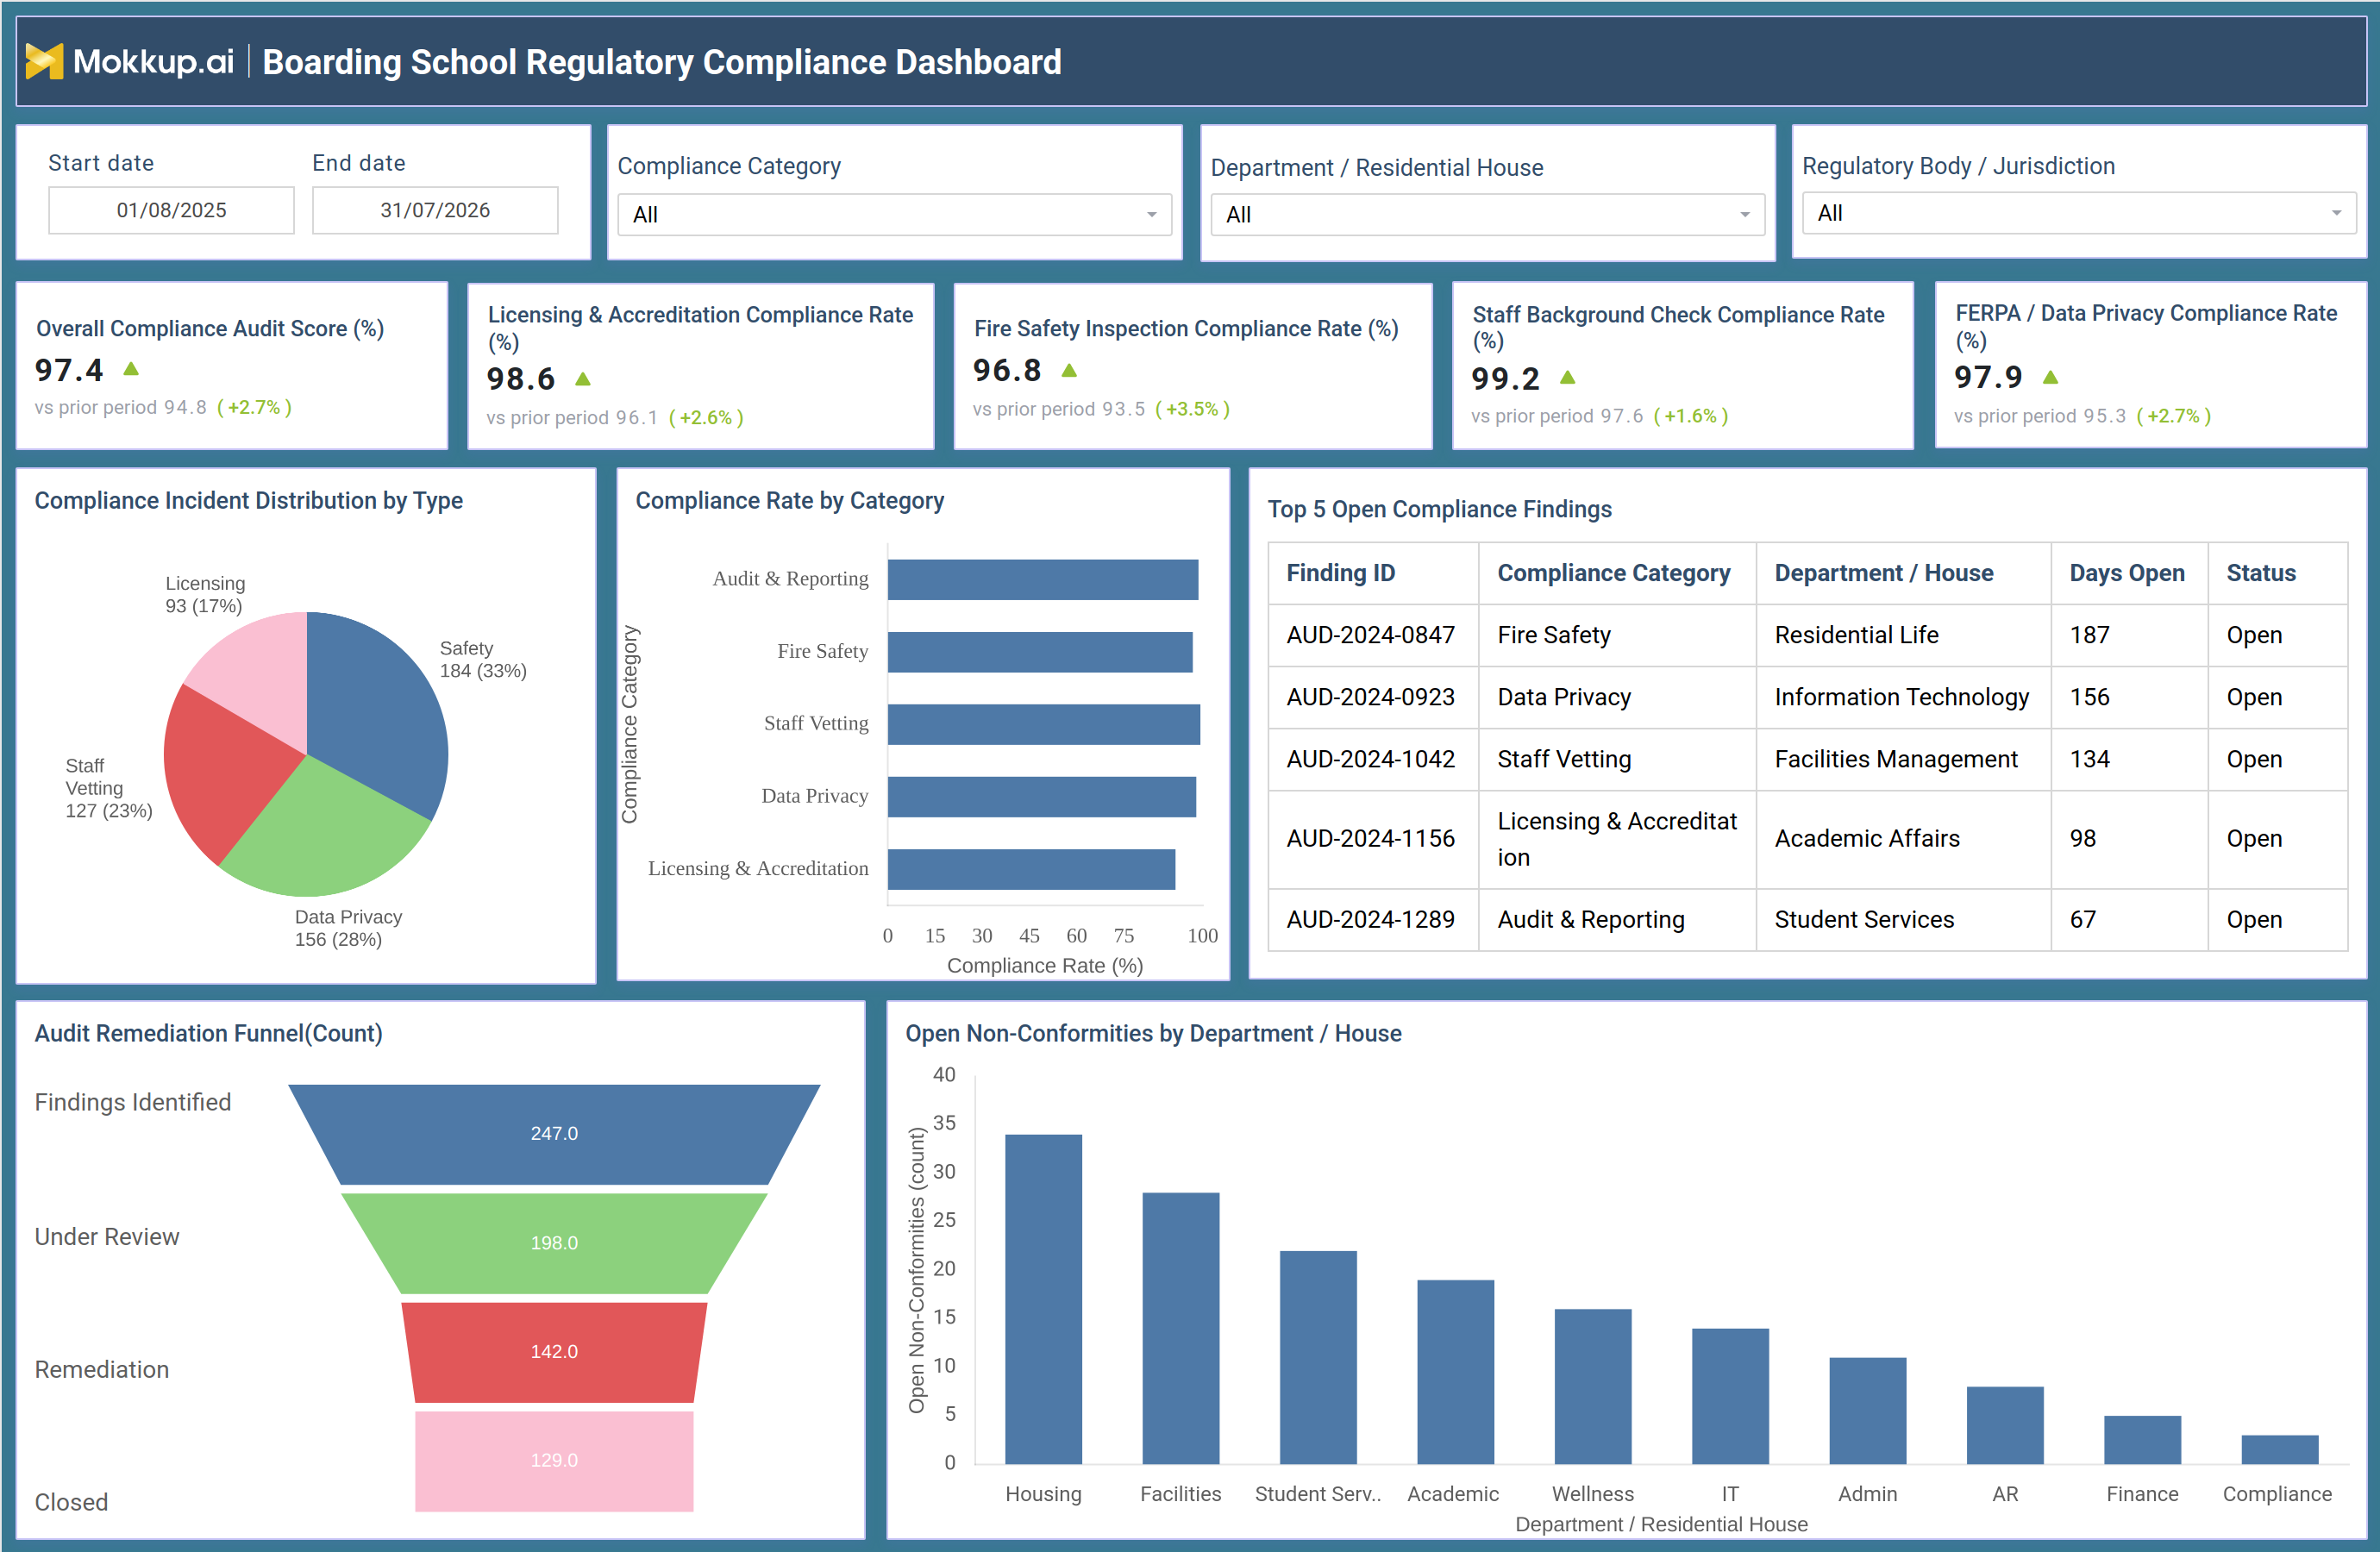Click finding ID AUD-2024-1156
Image resolution: width=2380 pixels, height=1552 pixels.
[x=1370, y=838]
